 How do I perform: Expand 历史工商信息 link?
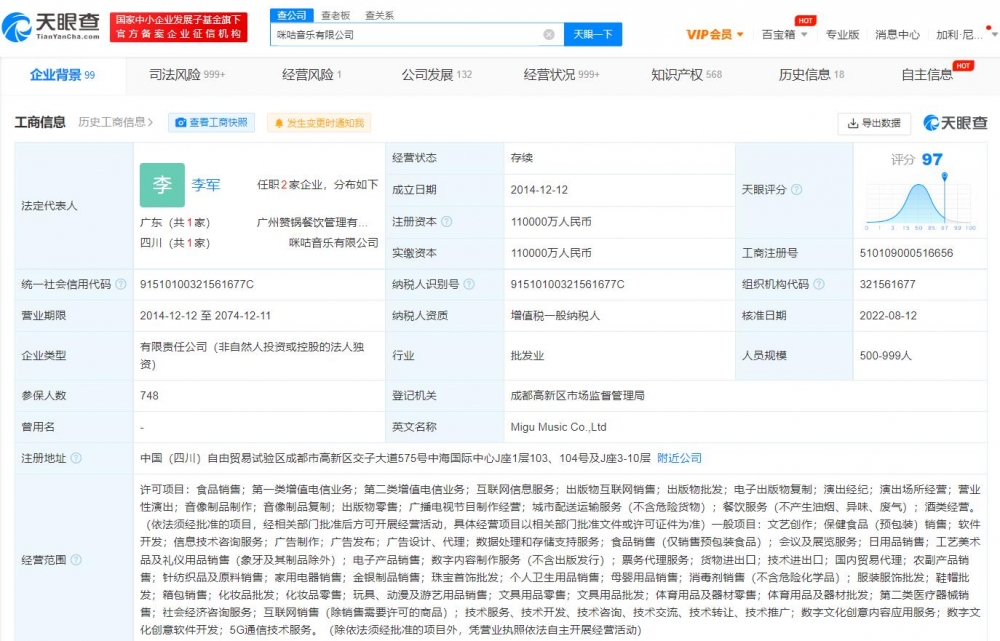(115, 122)
